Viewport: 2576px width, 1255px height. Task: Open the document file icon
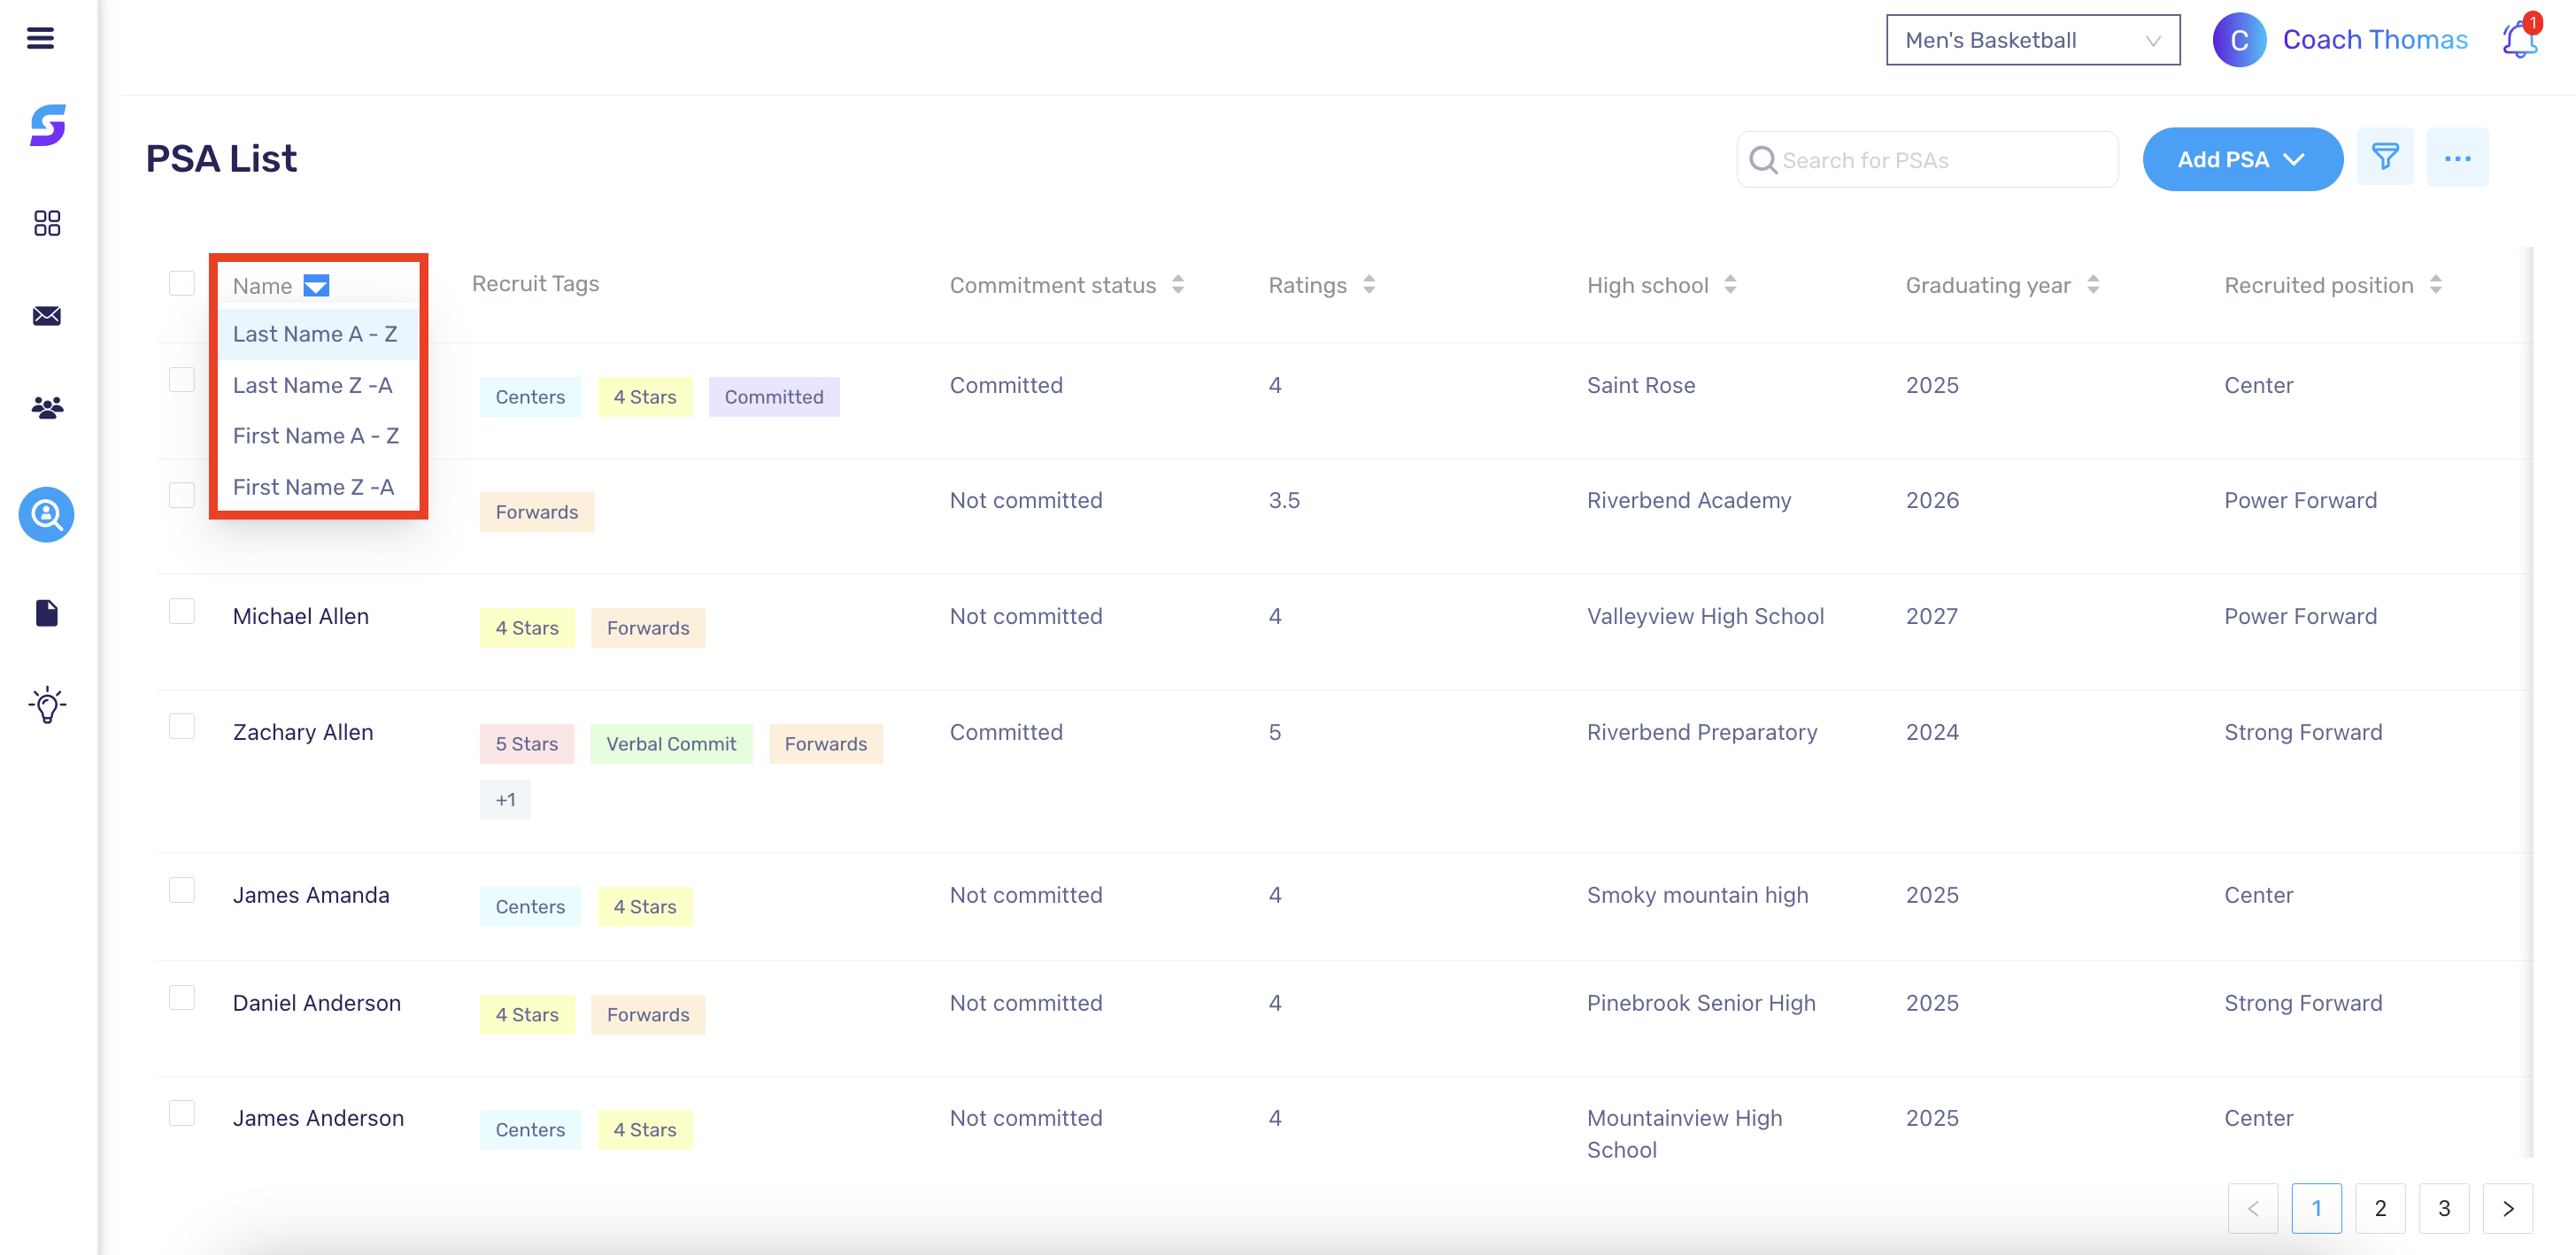47,612
